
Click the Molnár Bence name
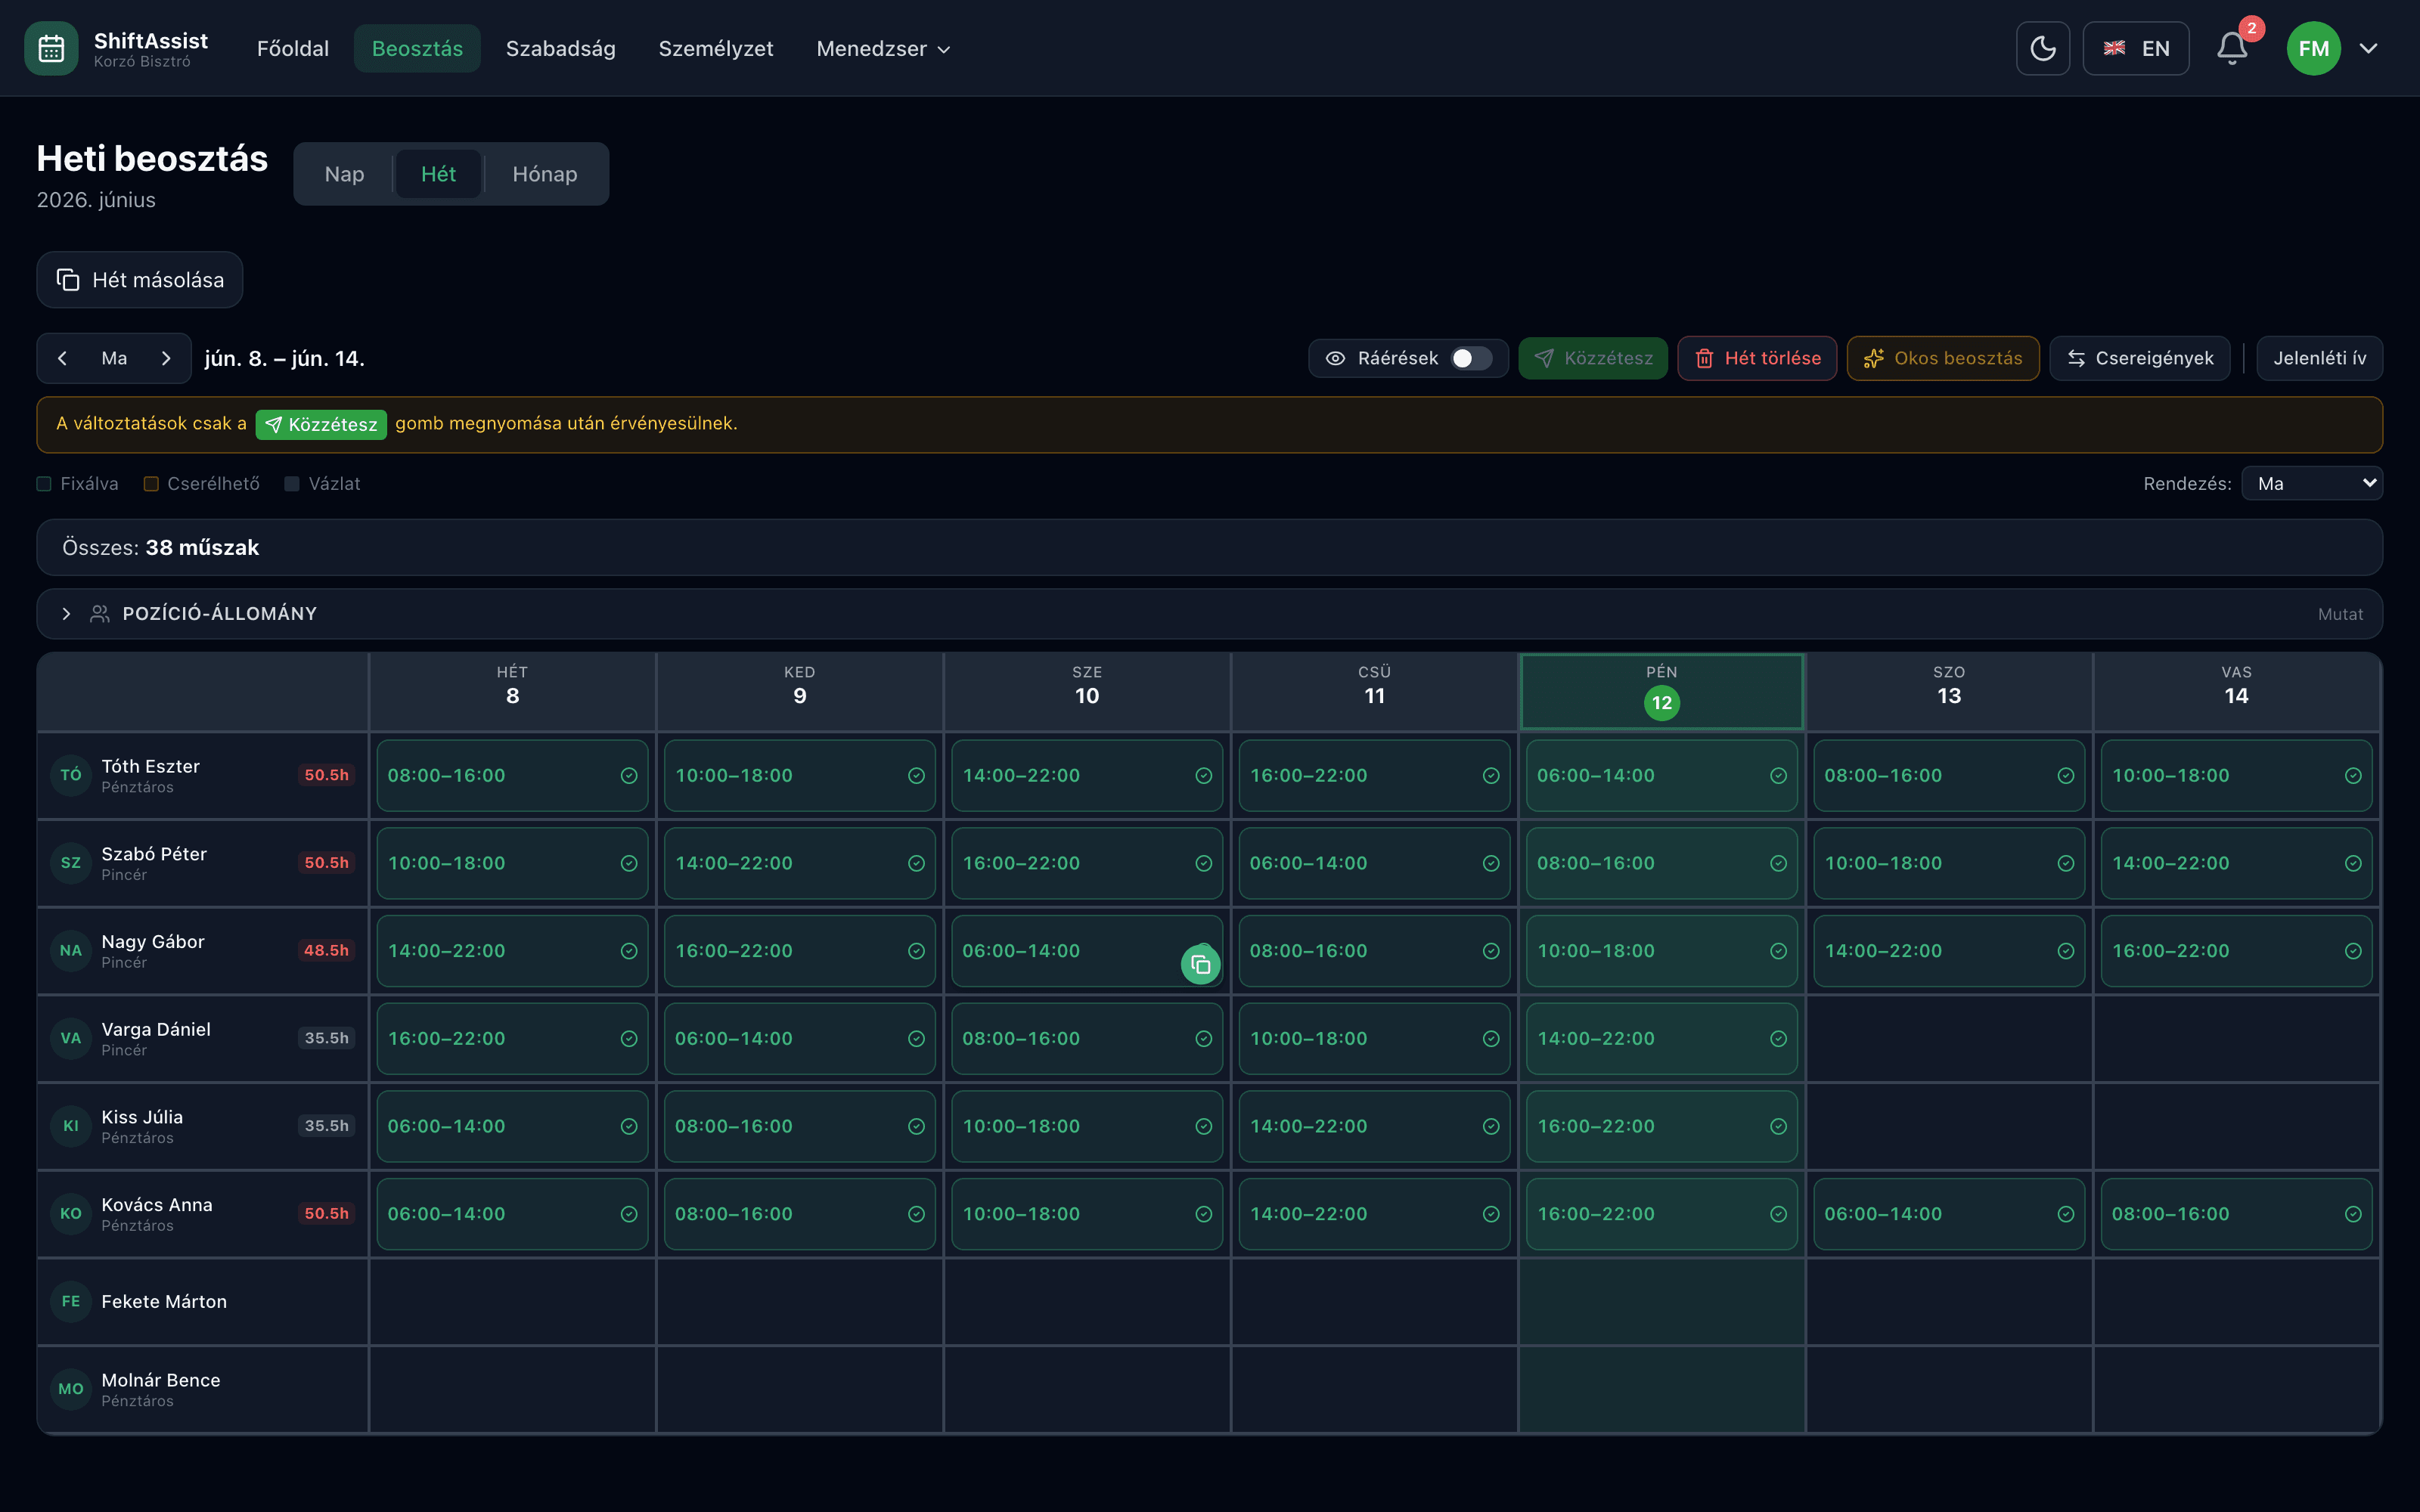pos(161,1380)
